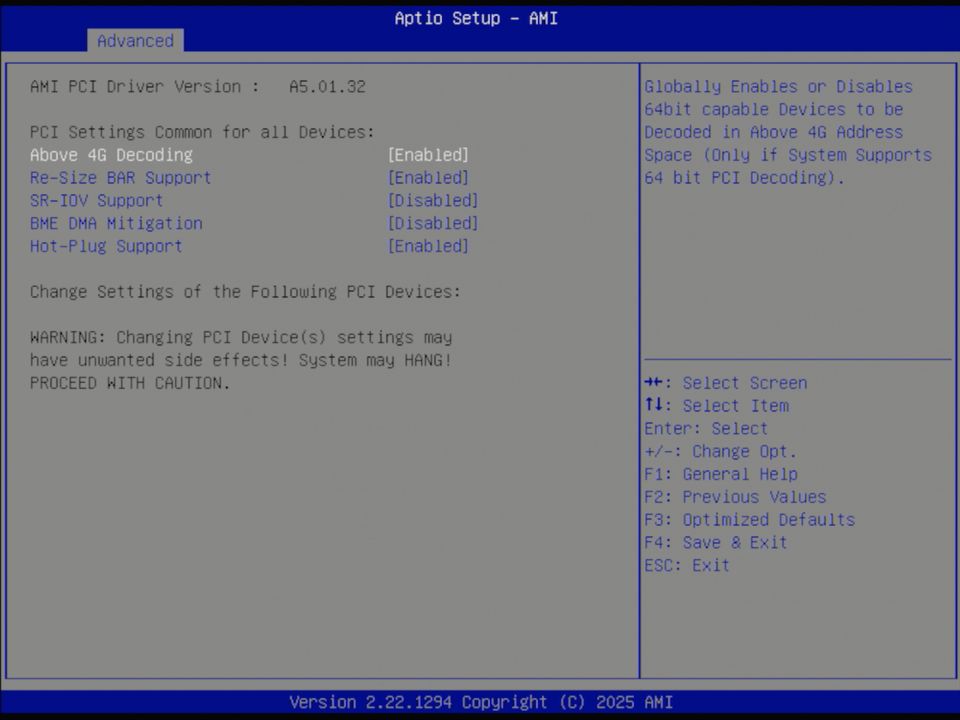Select the Advanced tab
The width and height of the screenshot is (960, 720).
pyautogui.click(x=135, y=41)
